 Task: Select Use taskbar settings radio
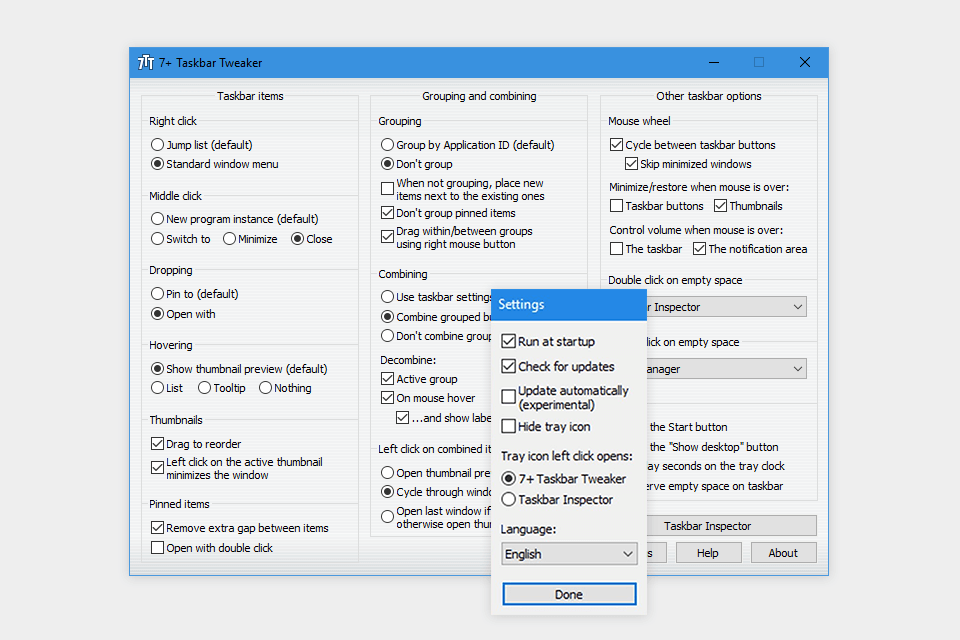click(x=387, y=297)
